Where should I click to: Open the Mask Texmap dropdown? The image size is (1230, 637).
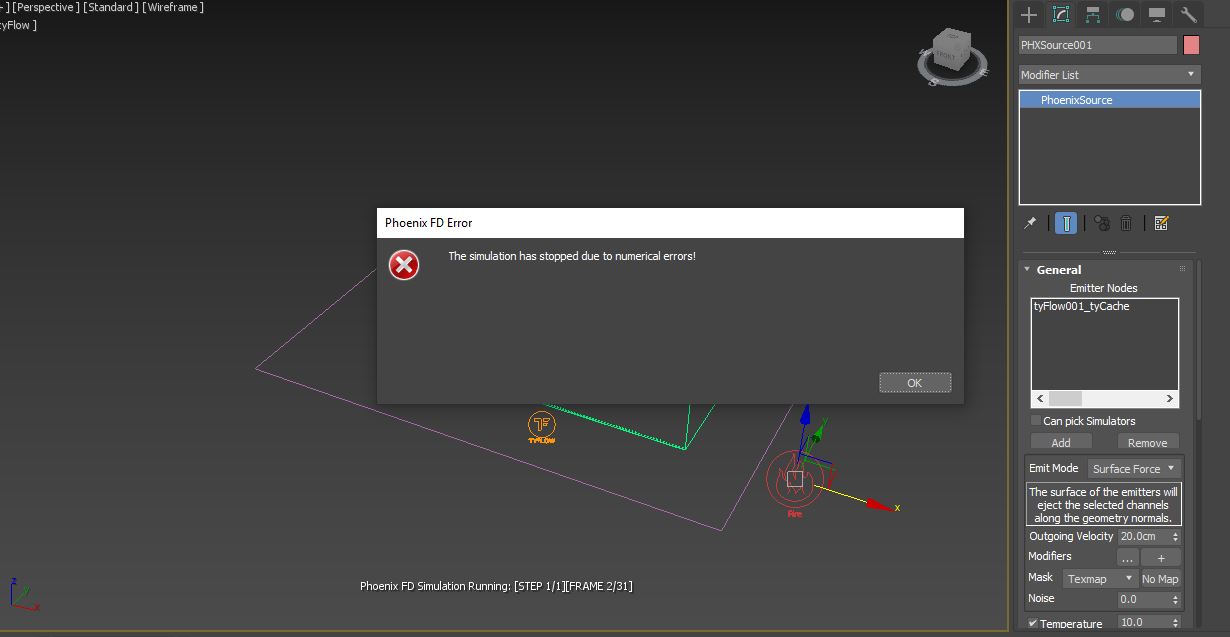click(x=1099, y=579)
